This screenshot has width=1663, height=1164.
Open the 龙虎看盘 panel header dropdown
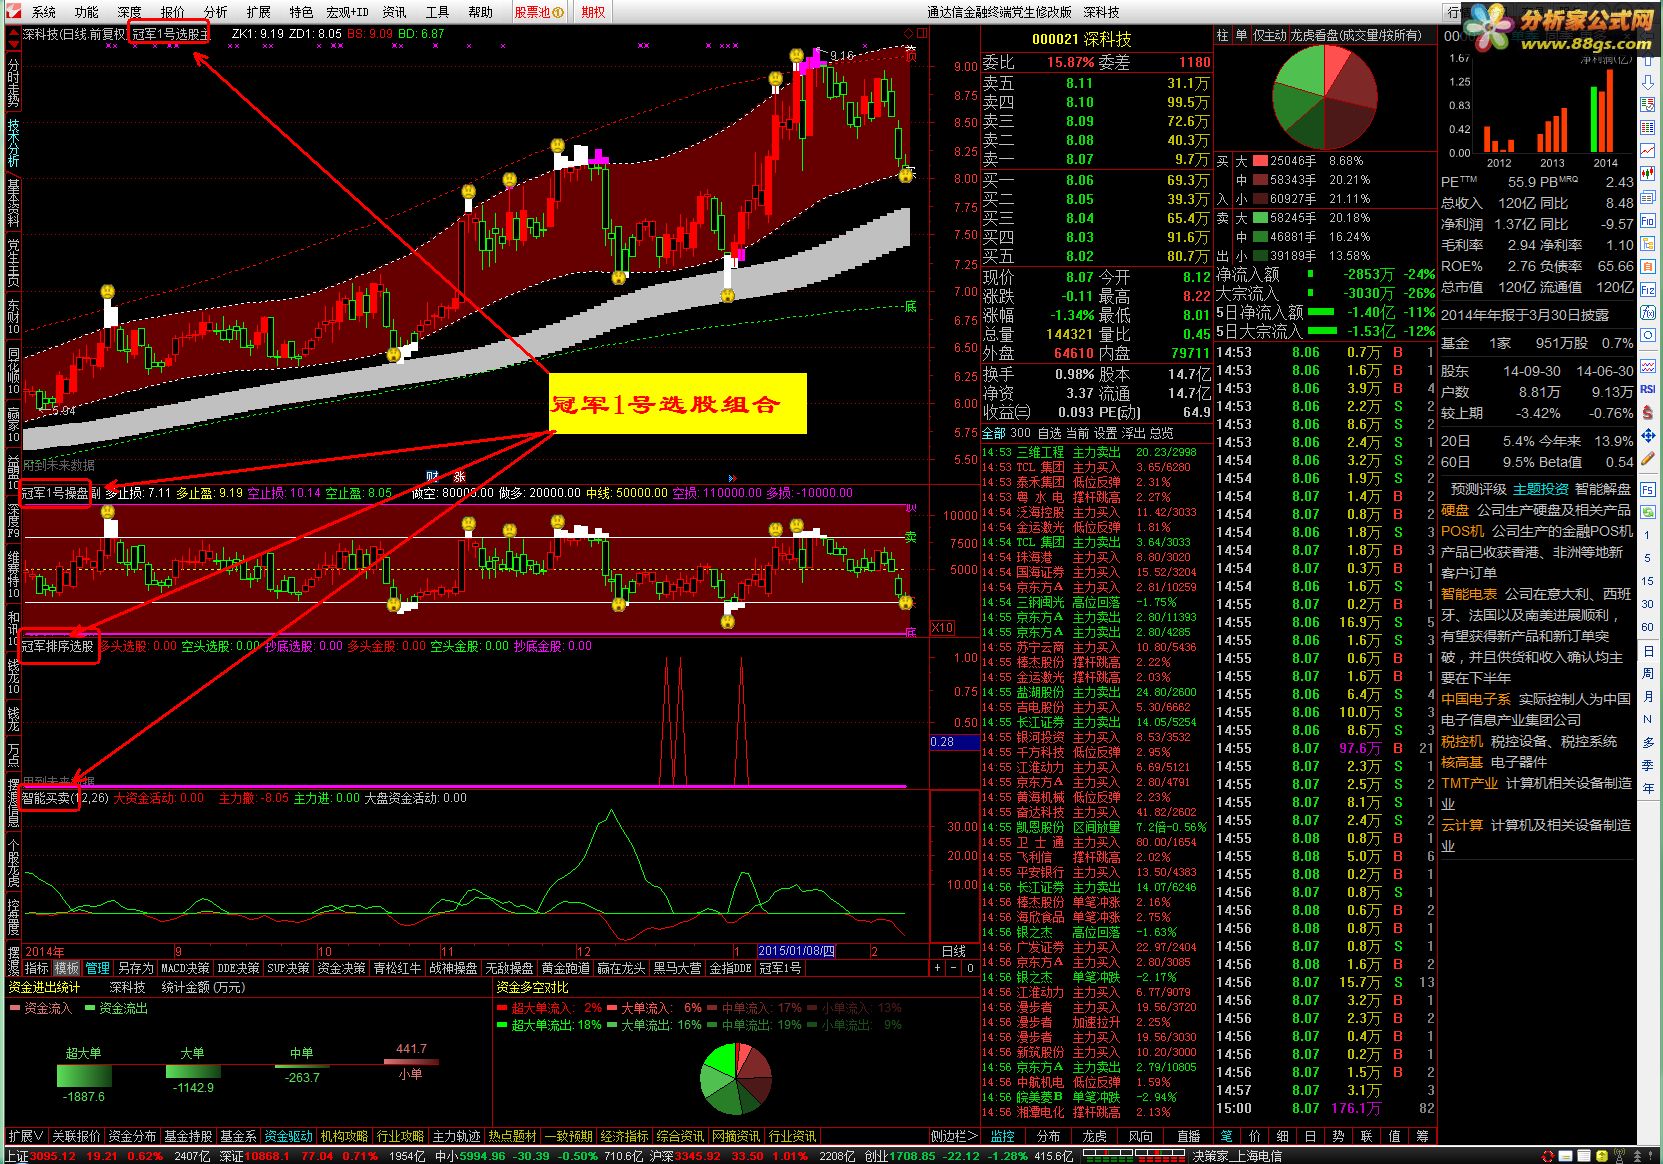tap(1354, 35)
